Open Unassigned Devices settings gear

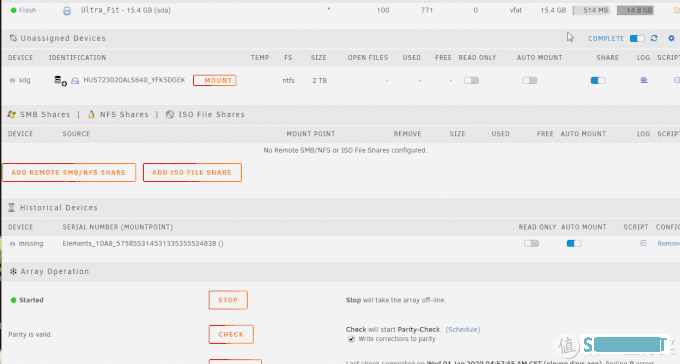click(x=671, y=39)
